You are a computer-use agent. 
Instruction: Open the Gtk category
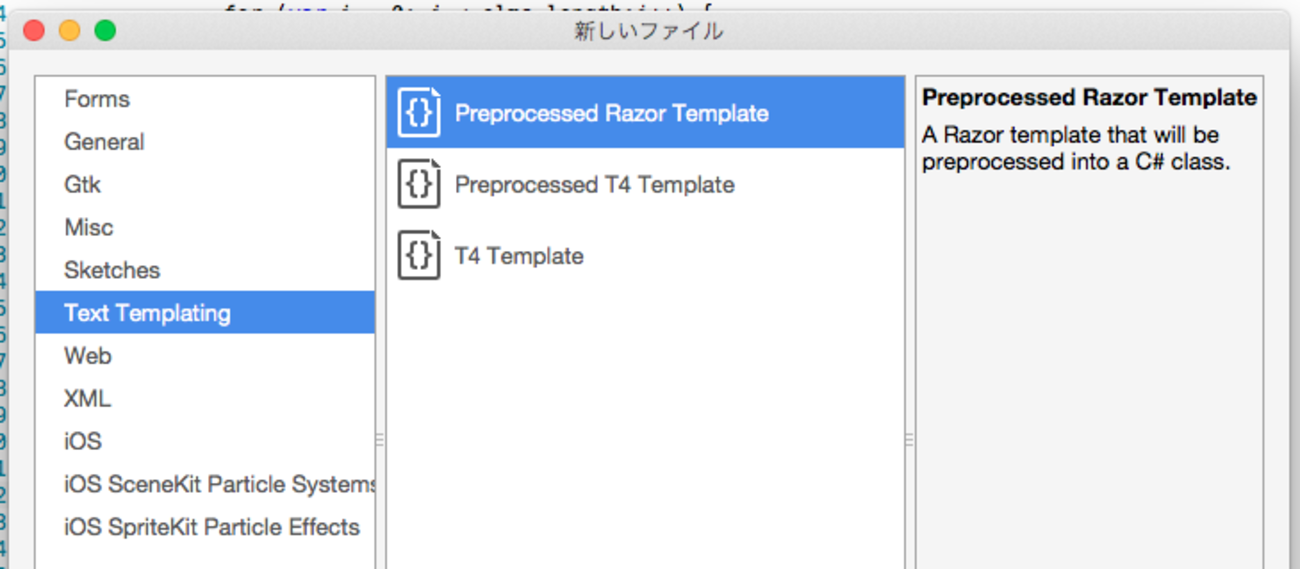pyautogui.click(x=82, y=185)
